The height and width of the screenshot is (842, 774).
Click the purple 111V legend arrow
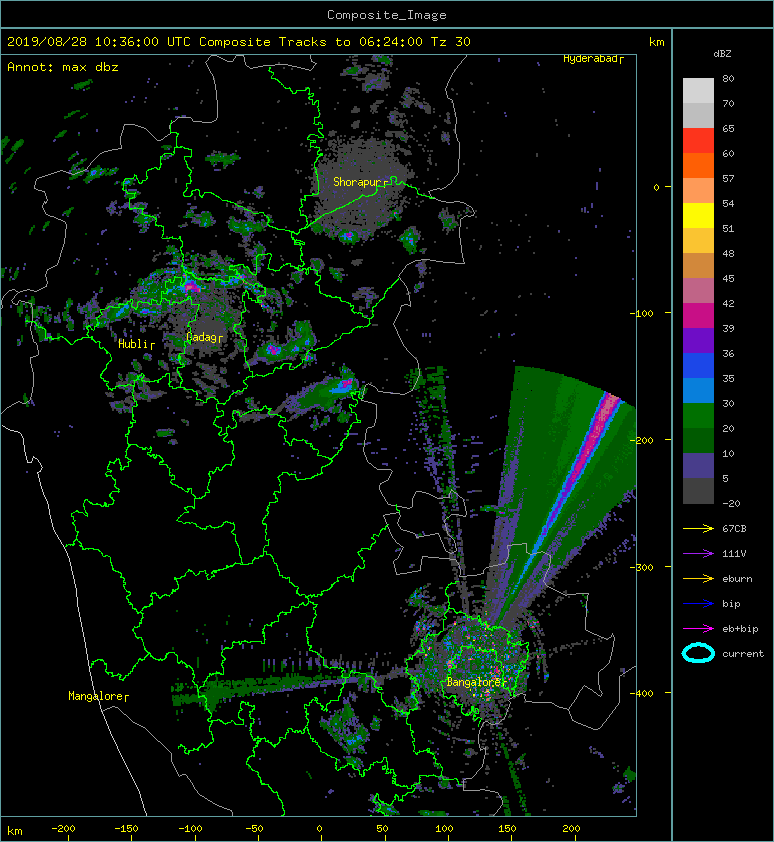click(698, 554)
